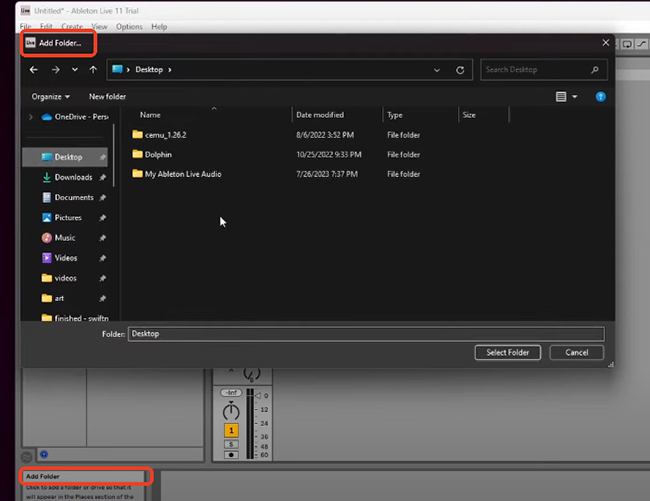The width and height of the screenshot is (650, 501).
Task: Select the cemu_1.26.2 folder
Action: click(x=165, y=135)
